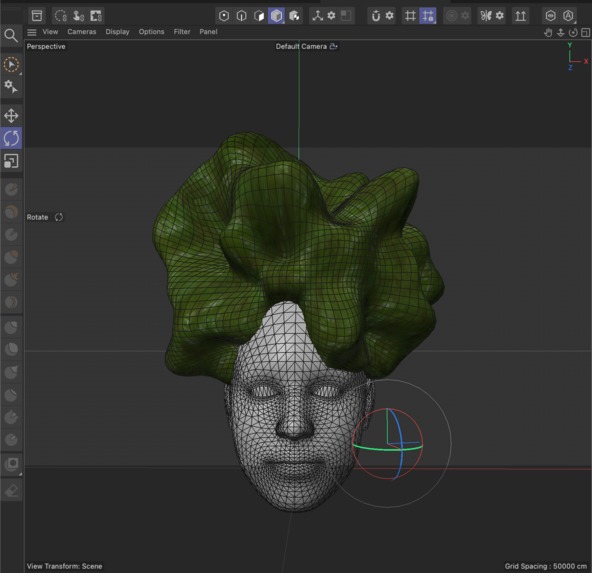The width and height of the screenshot is (592, 573).
Task: Click the Default Camera label
Action: click(x=301, y=46)
